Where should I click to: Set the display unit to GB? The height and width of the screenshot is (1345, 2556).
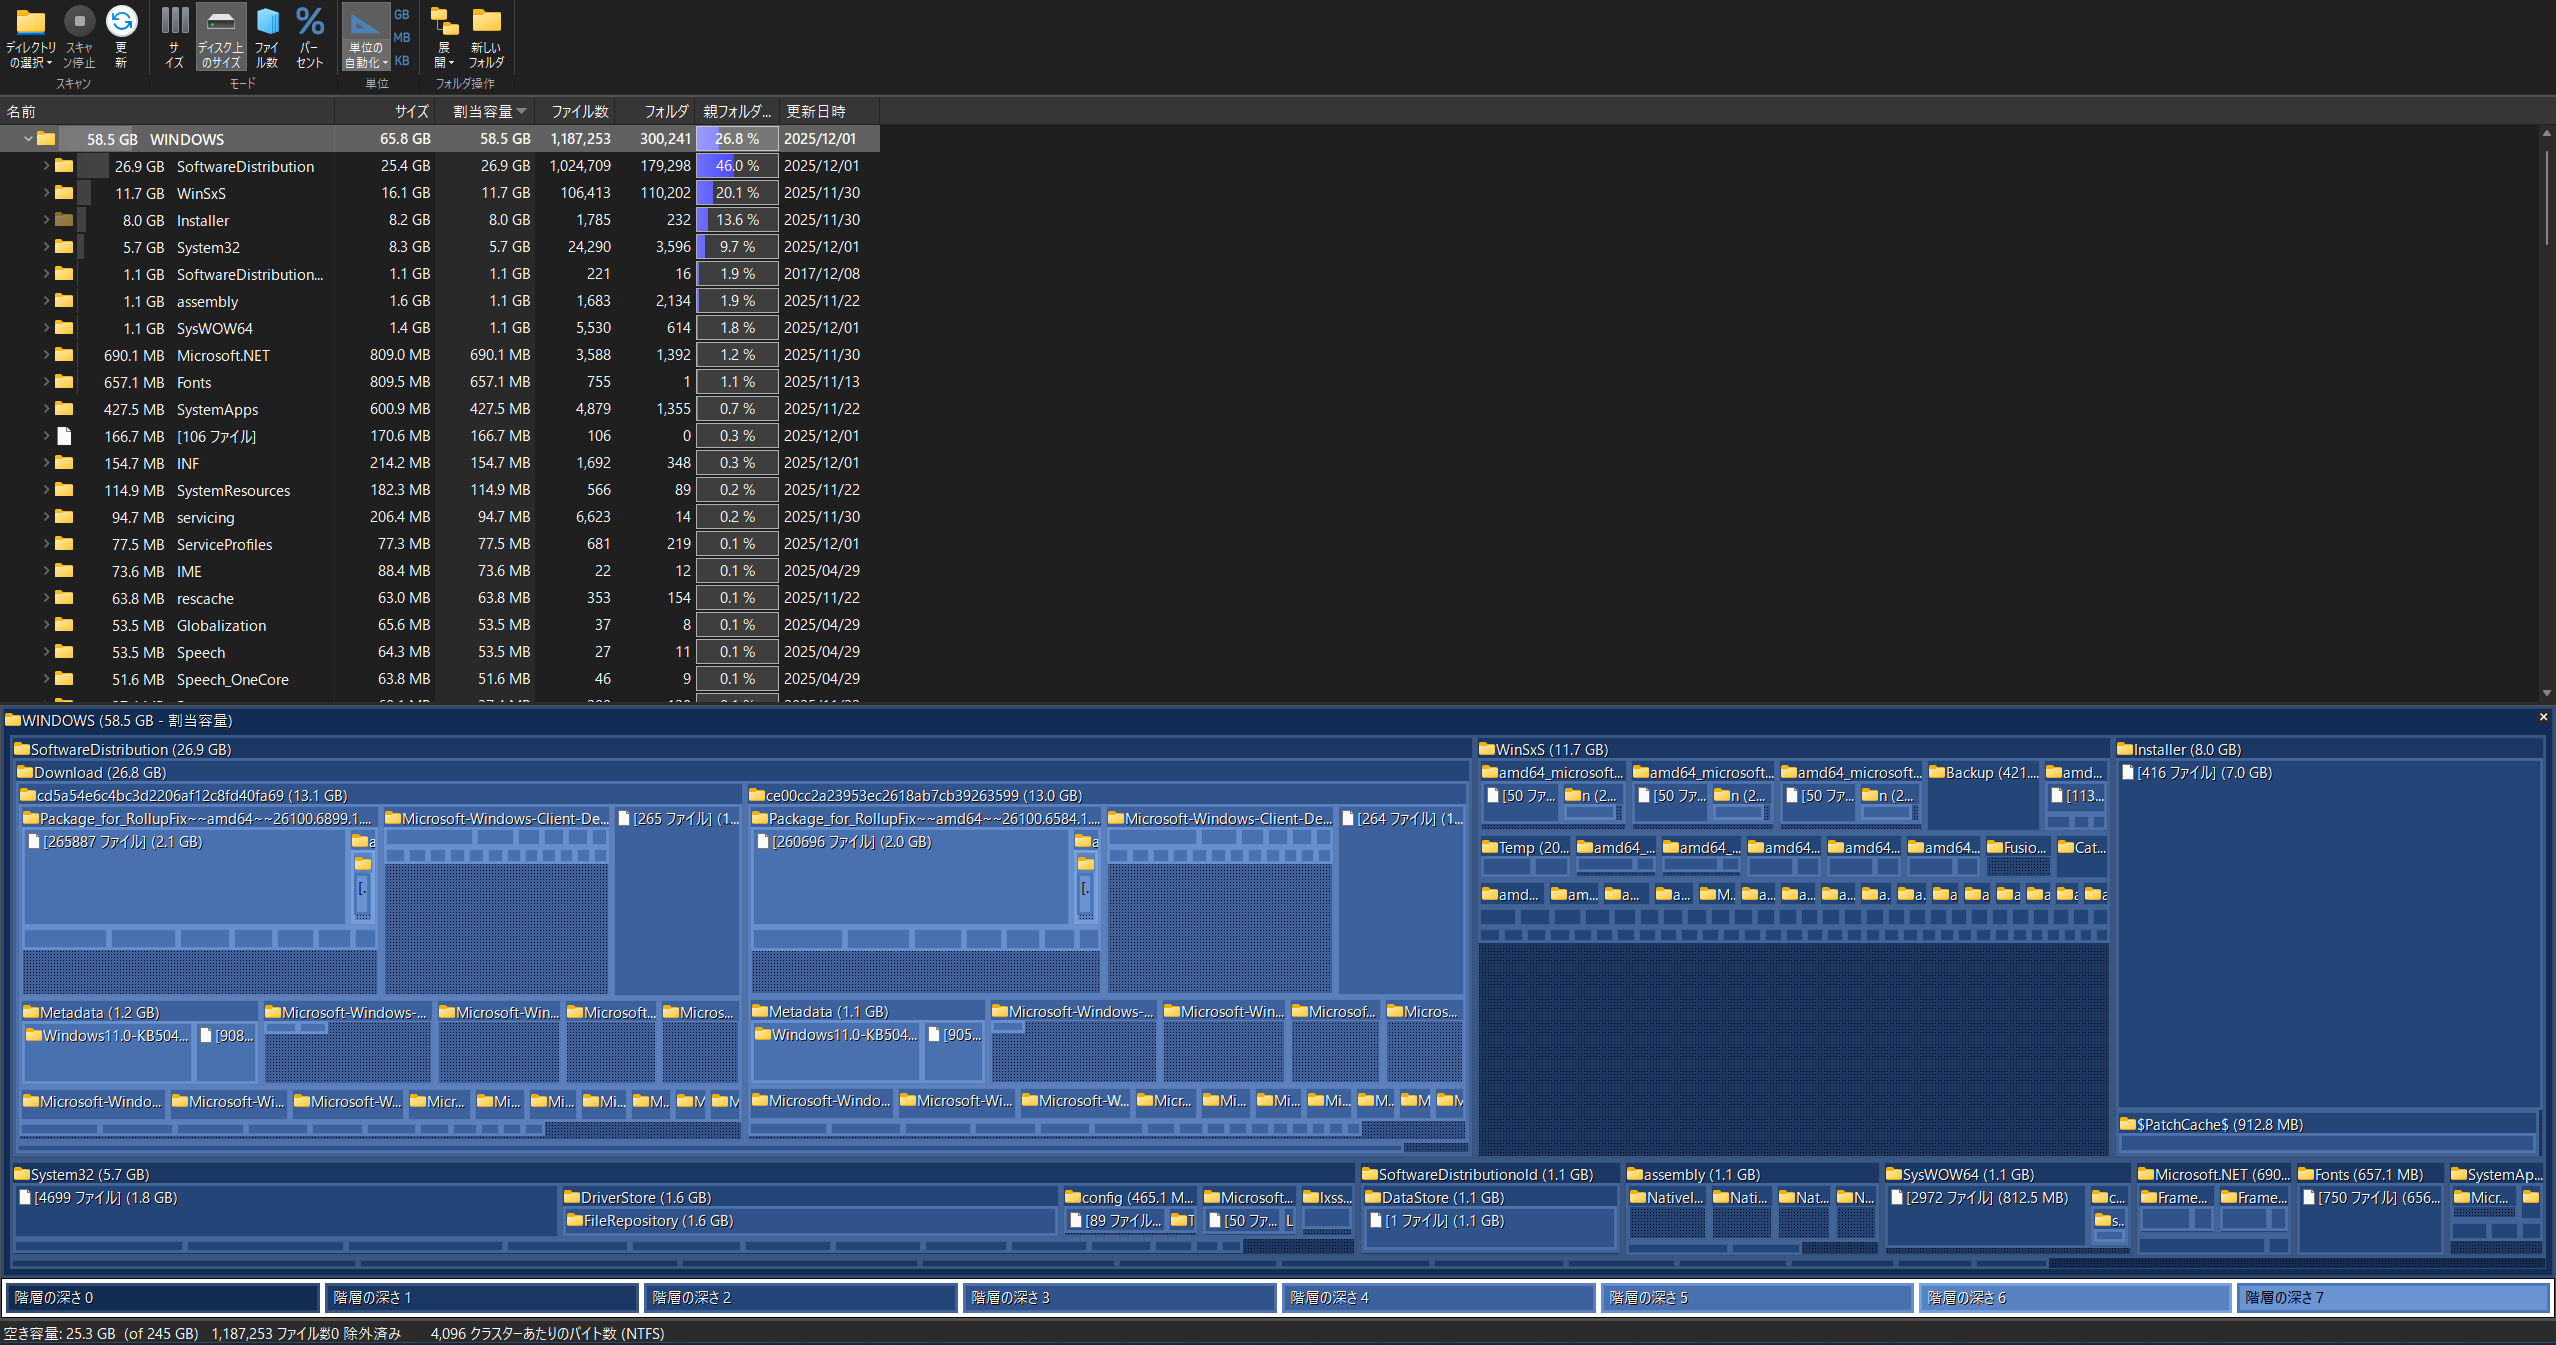click(x=402, y=14)
